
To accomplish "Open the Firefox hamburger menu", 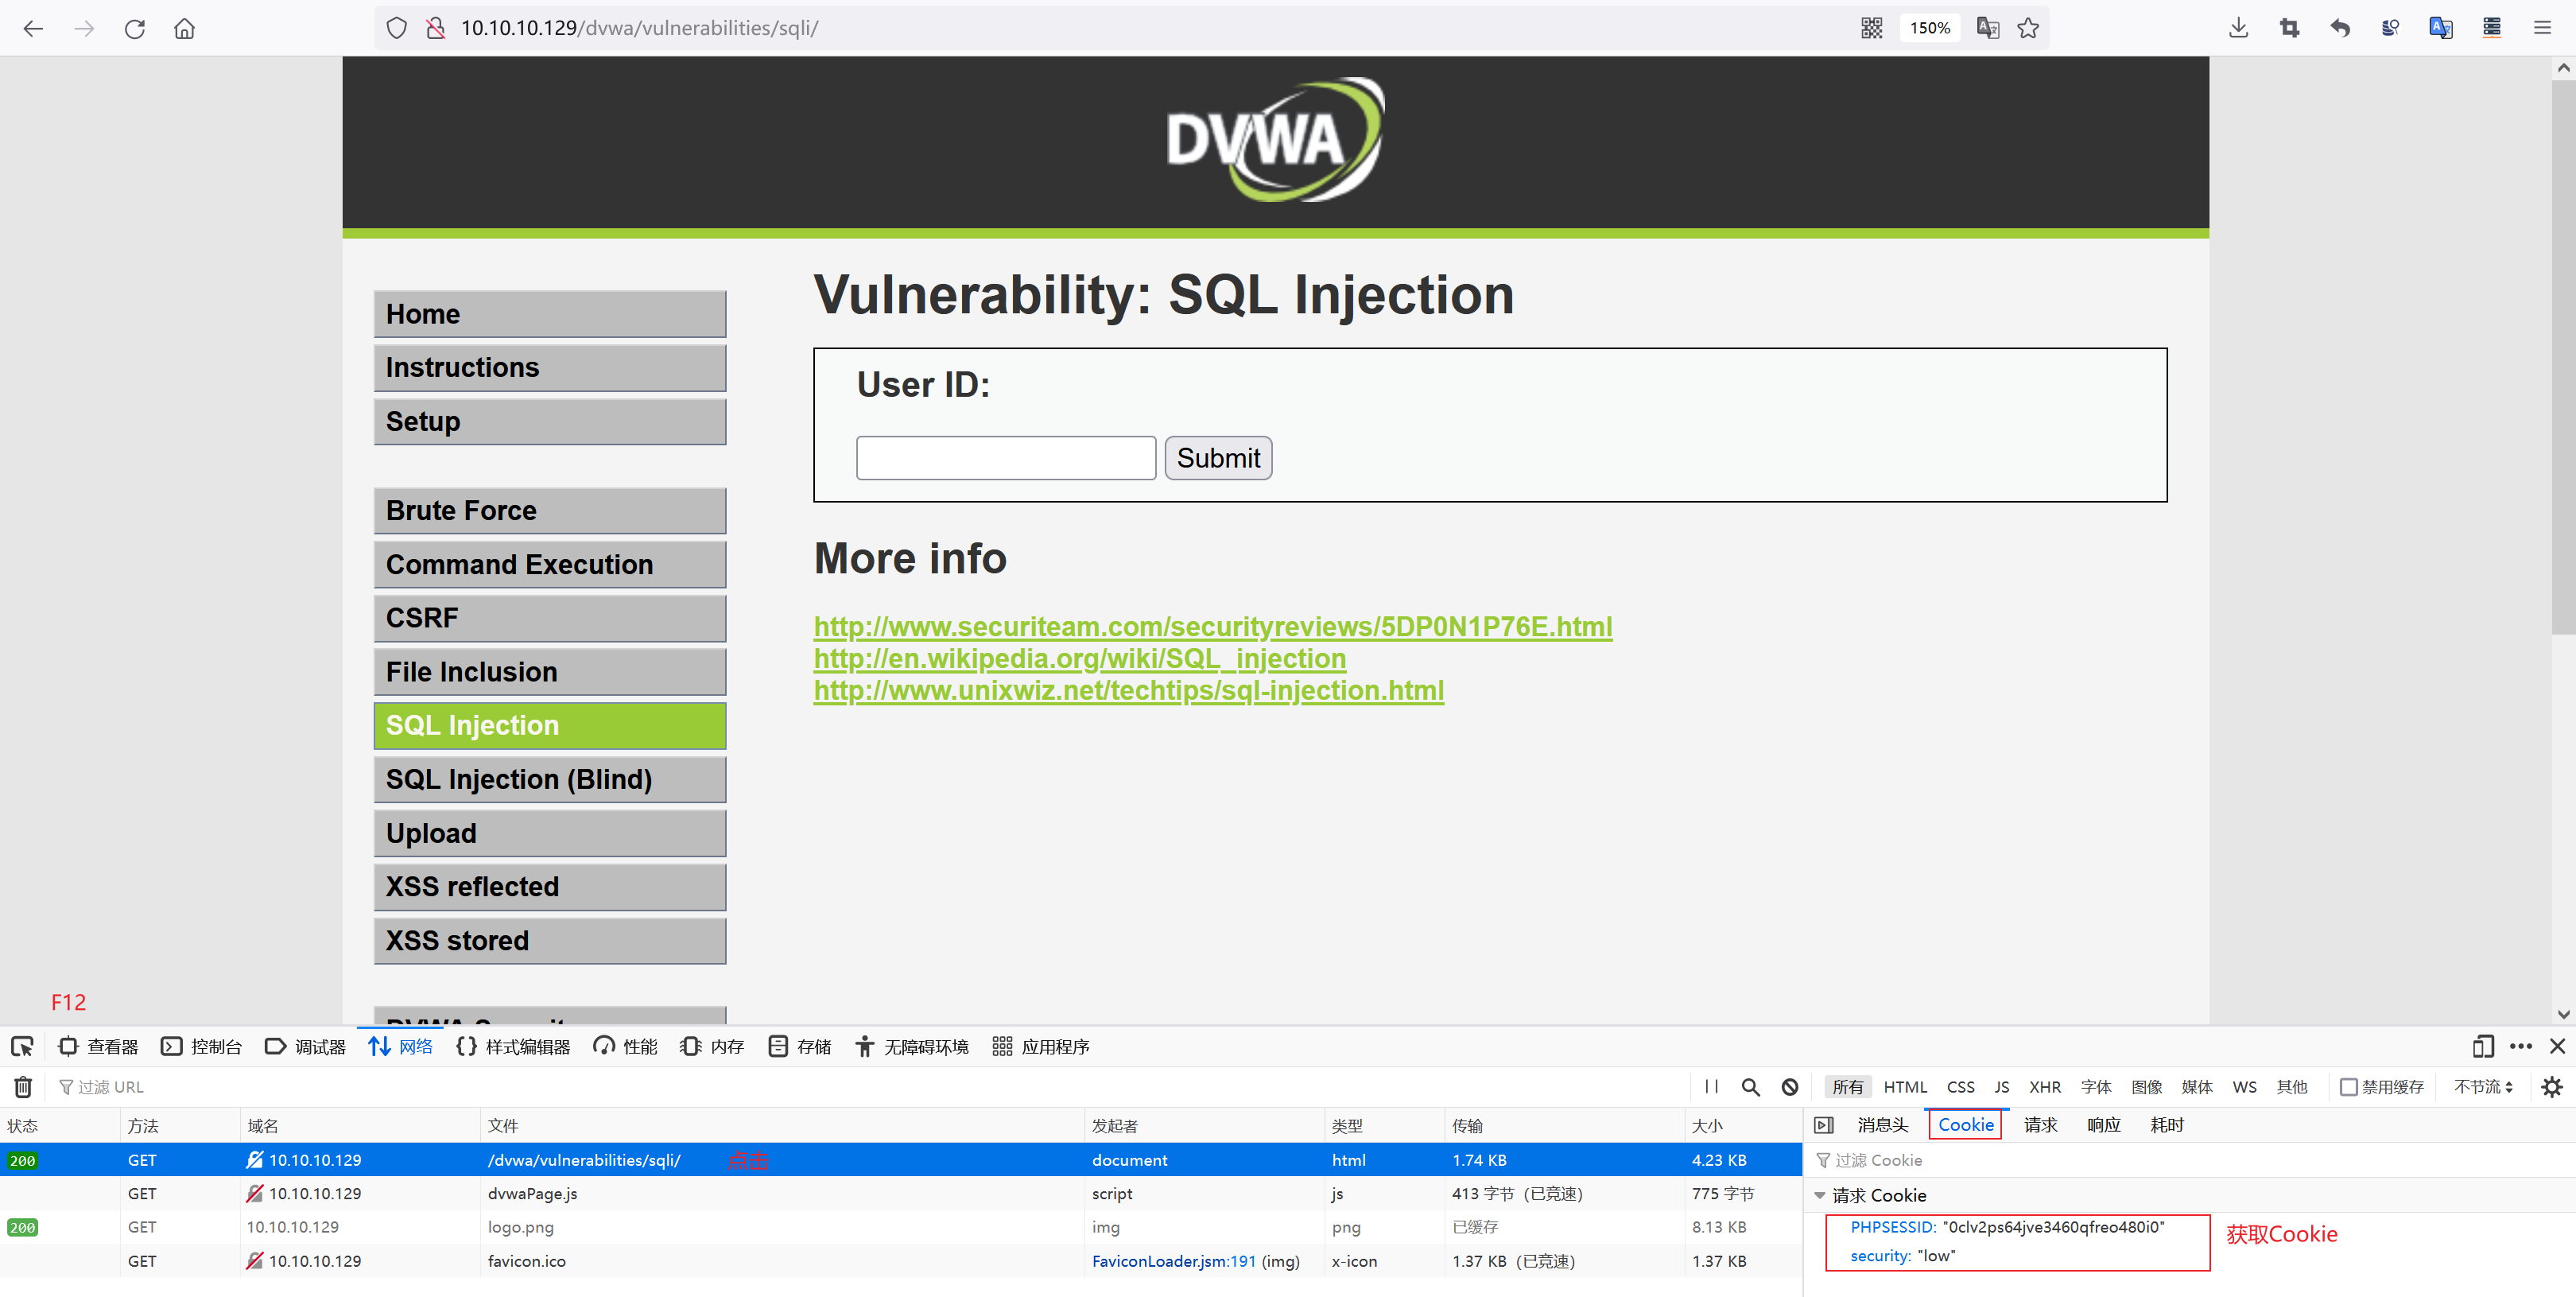I will [x=2542, y=29].
